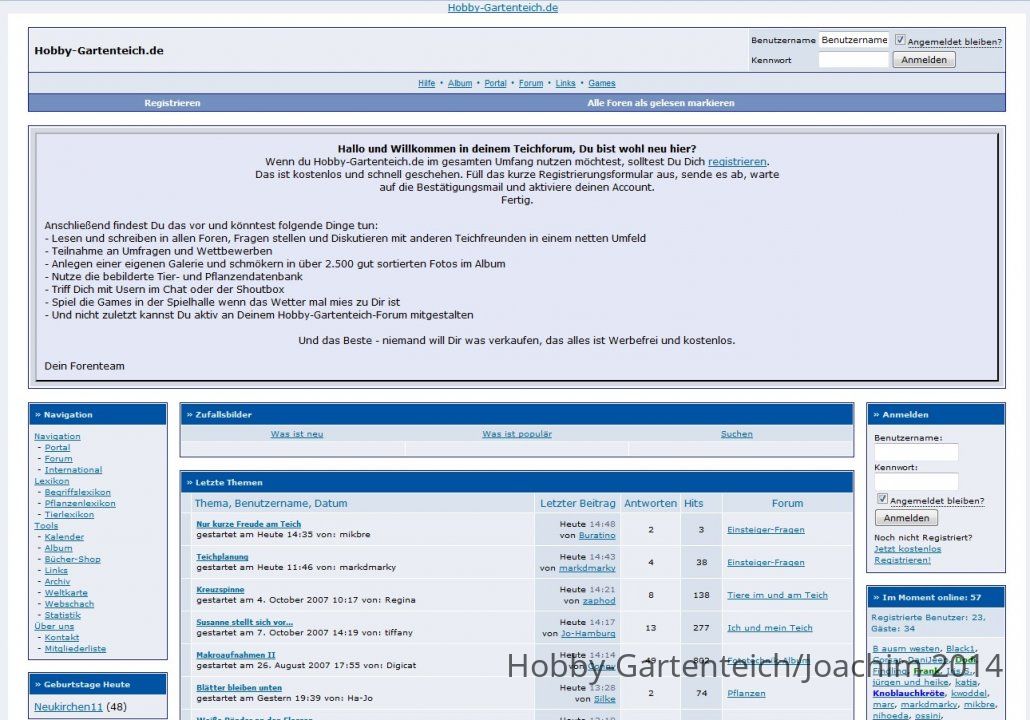Open online user kwoddel profile
This screenshot has width=1030, height=720.
[968, 693]
